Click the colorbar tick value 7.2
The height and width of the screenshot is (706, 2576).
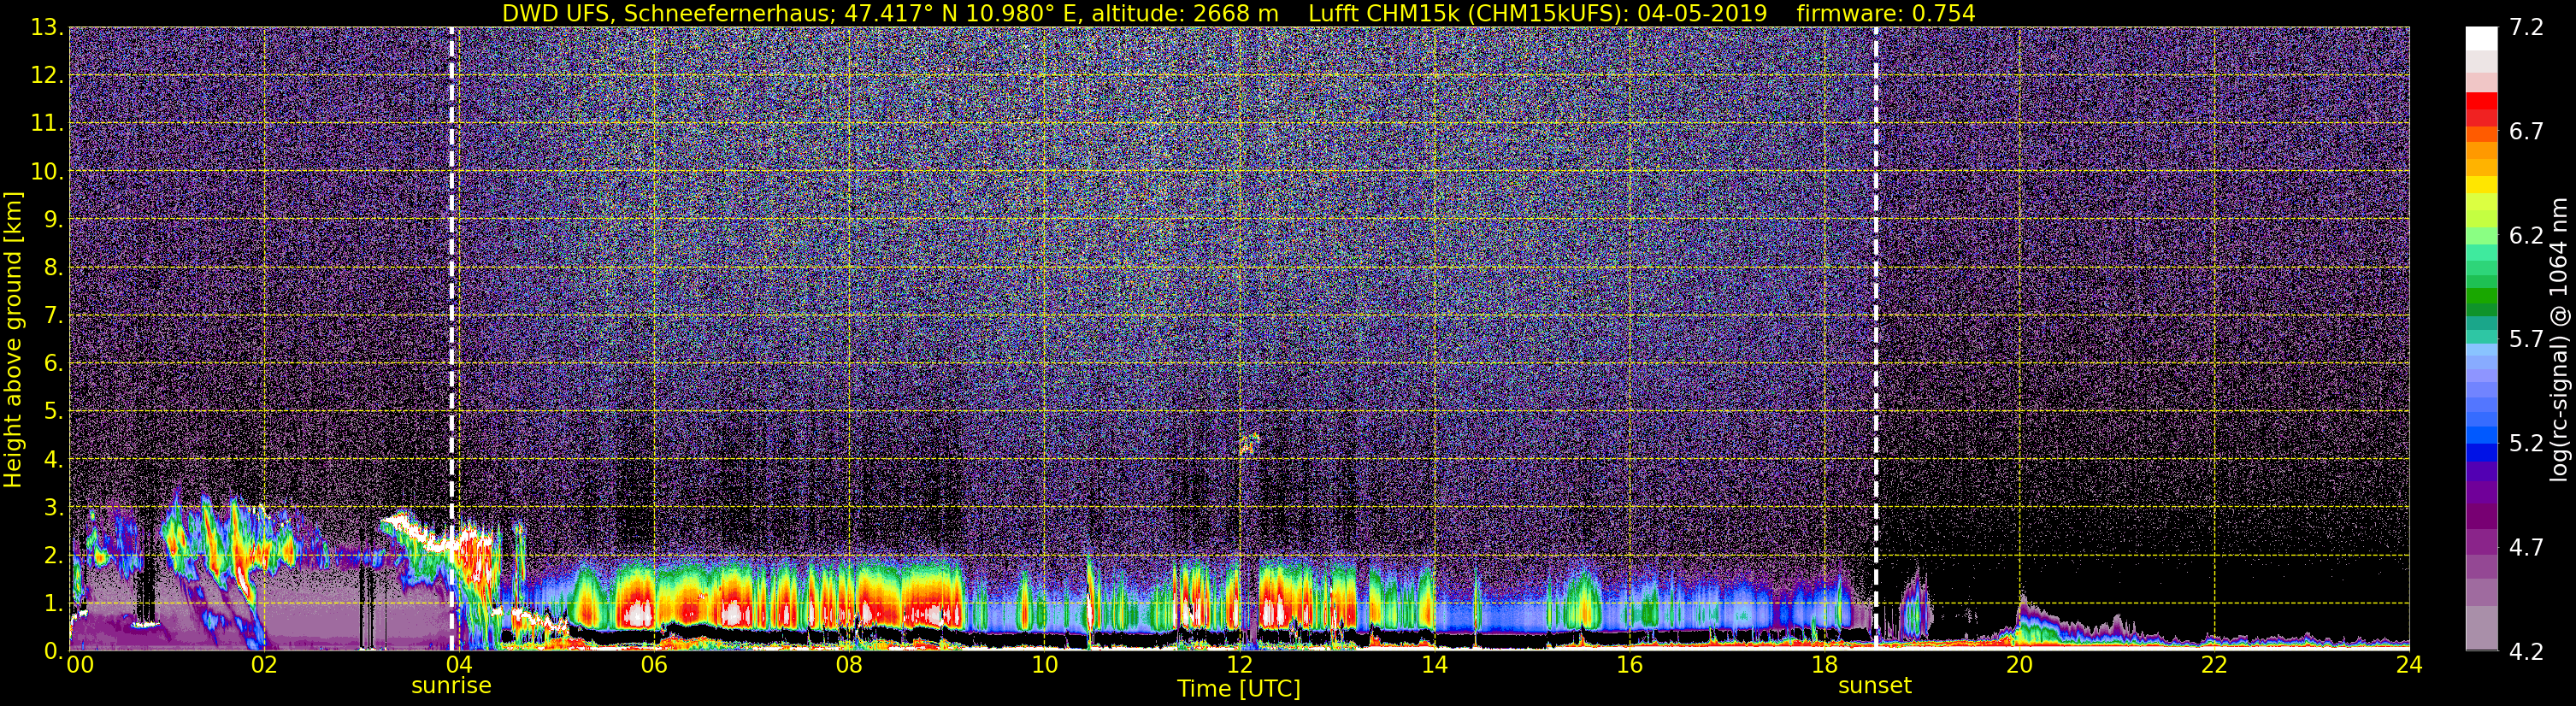(2526, 28)
